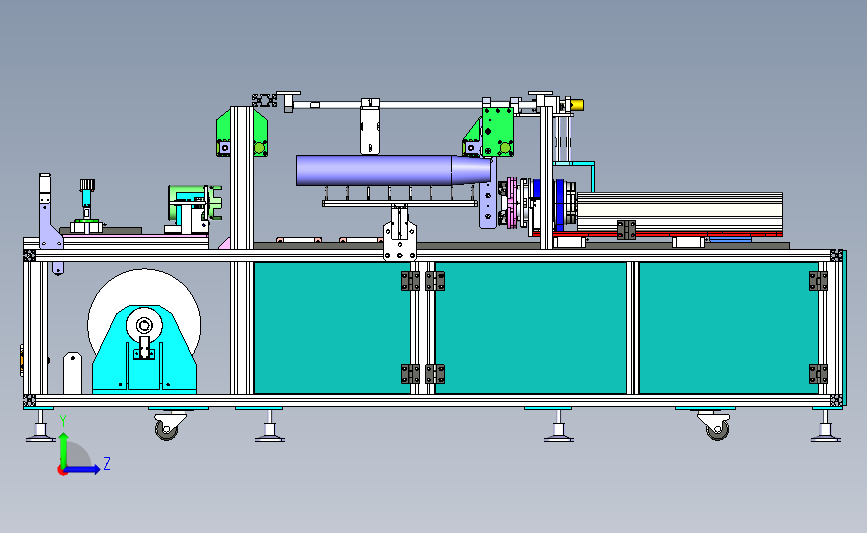This screenshot has height=533, width=867.
Task: Click the "Z" axis label
Action: click(x=107, y=463)
